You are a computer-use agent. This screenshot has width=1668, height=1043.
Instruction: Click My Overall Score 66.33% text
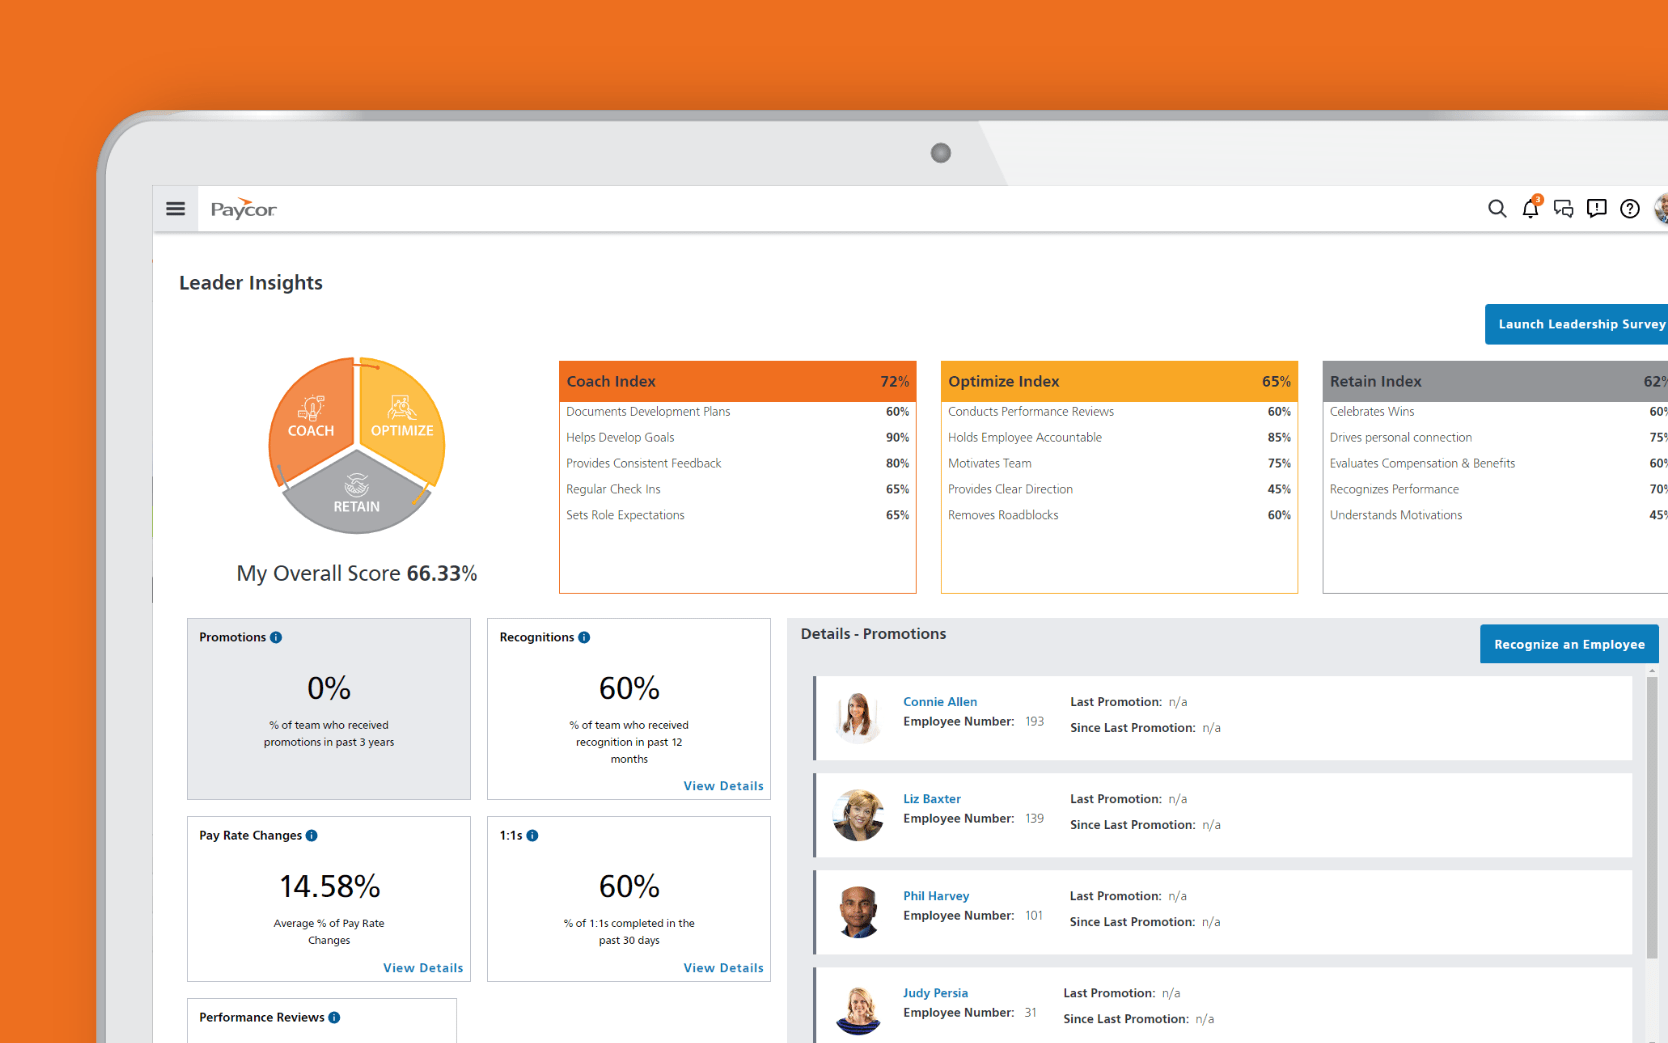pyautogui.click(x=357, y=574)
